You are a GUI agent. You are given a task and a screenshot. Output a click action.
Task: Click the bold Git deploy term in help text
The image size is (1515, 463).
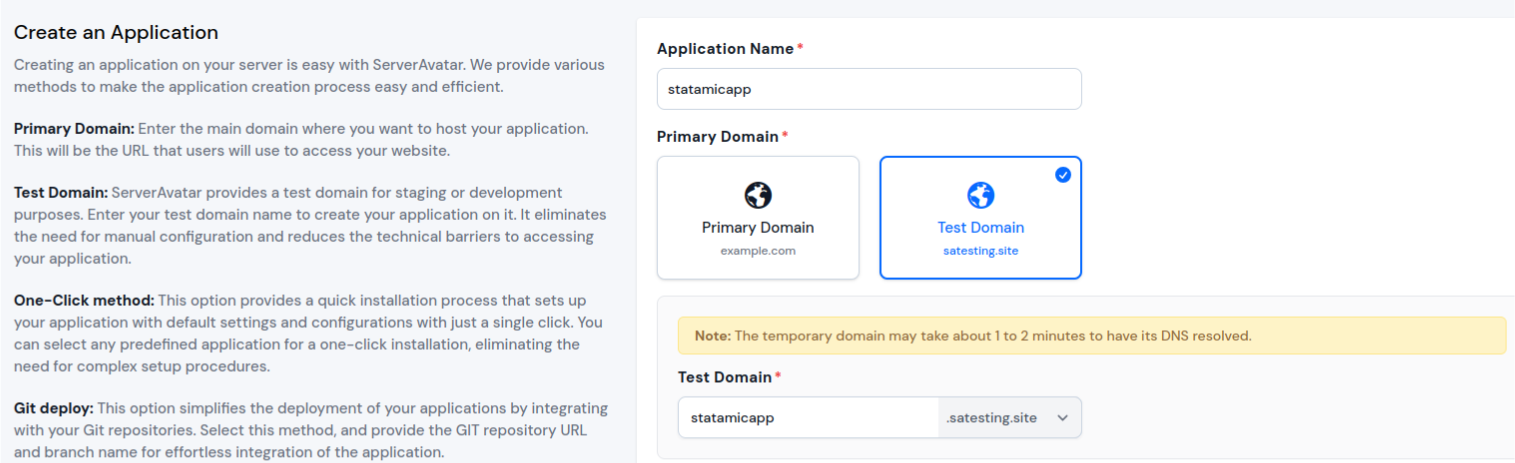pos(55,408)
